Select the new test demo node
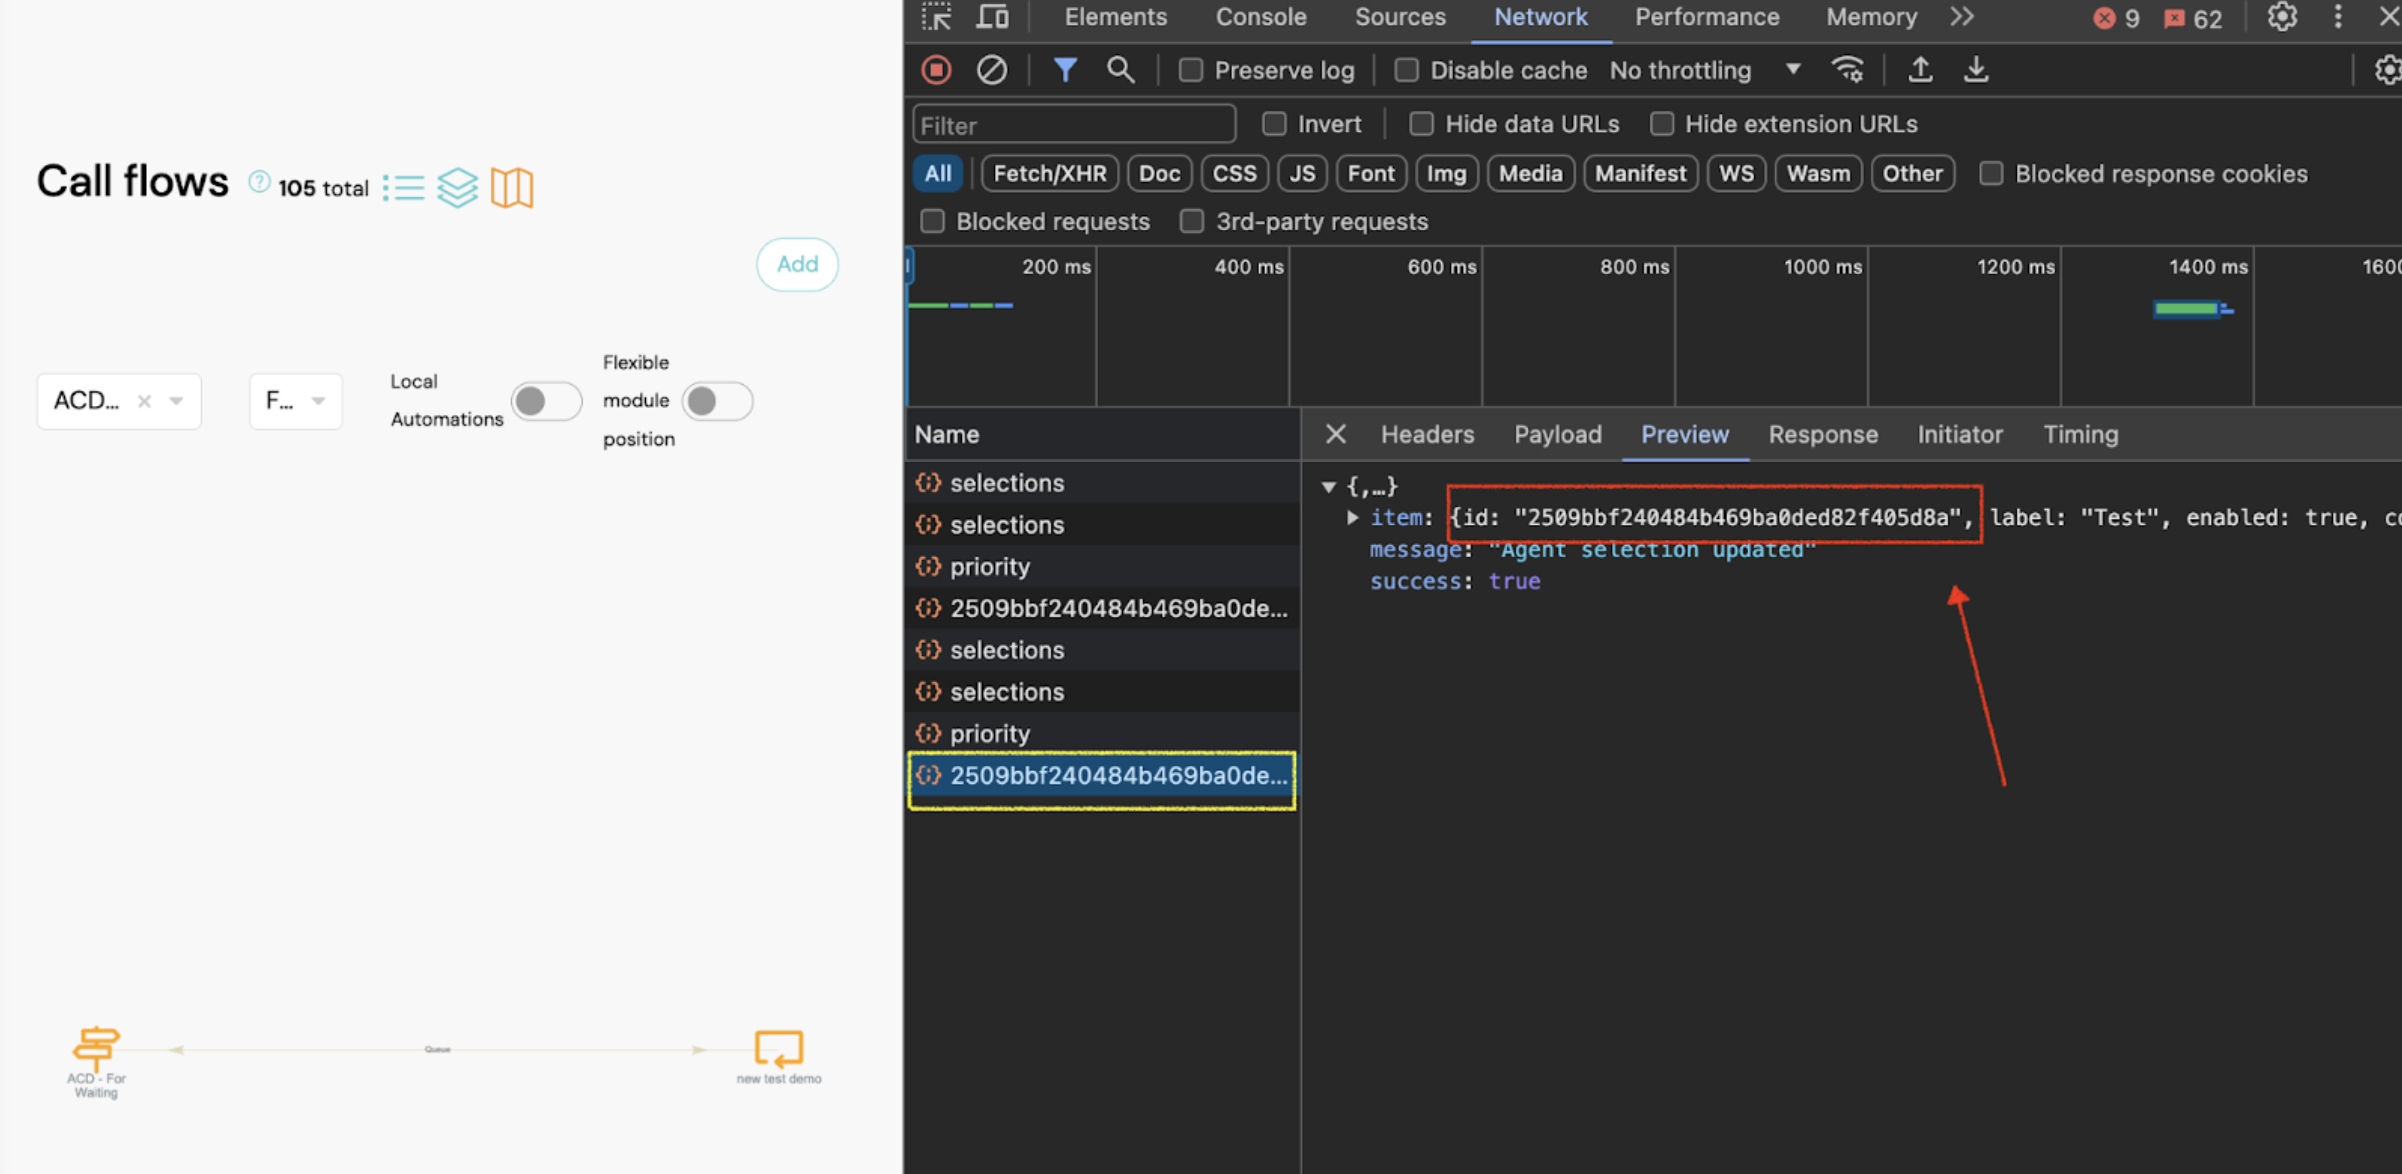Image resolution: width=2402 pixels, height=1174 pixels. [x=779, y=1057]
